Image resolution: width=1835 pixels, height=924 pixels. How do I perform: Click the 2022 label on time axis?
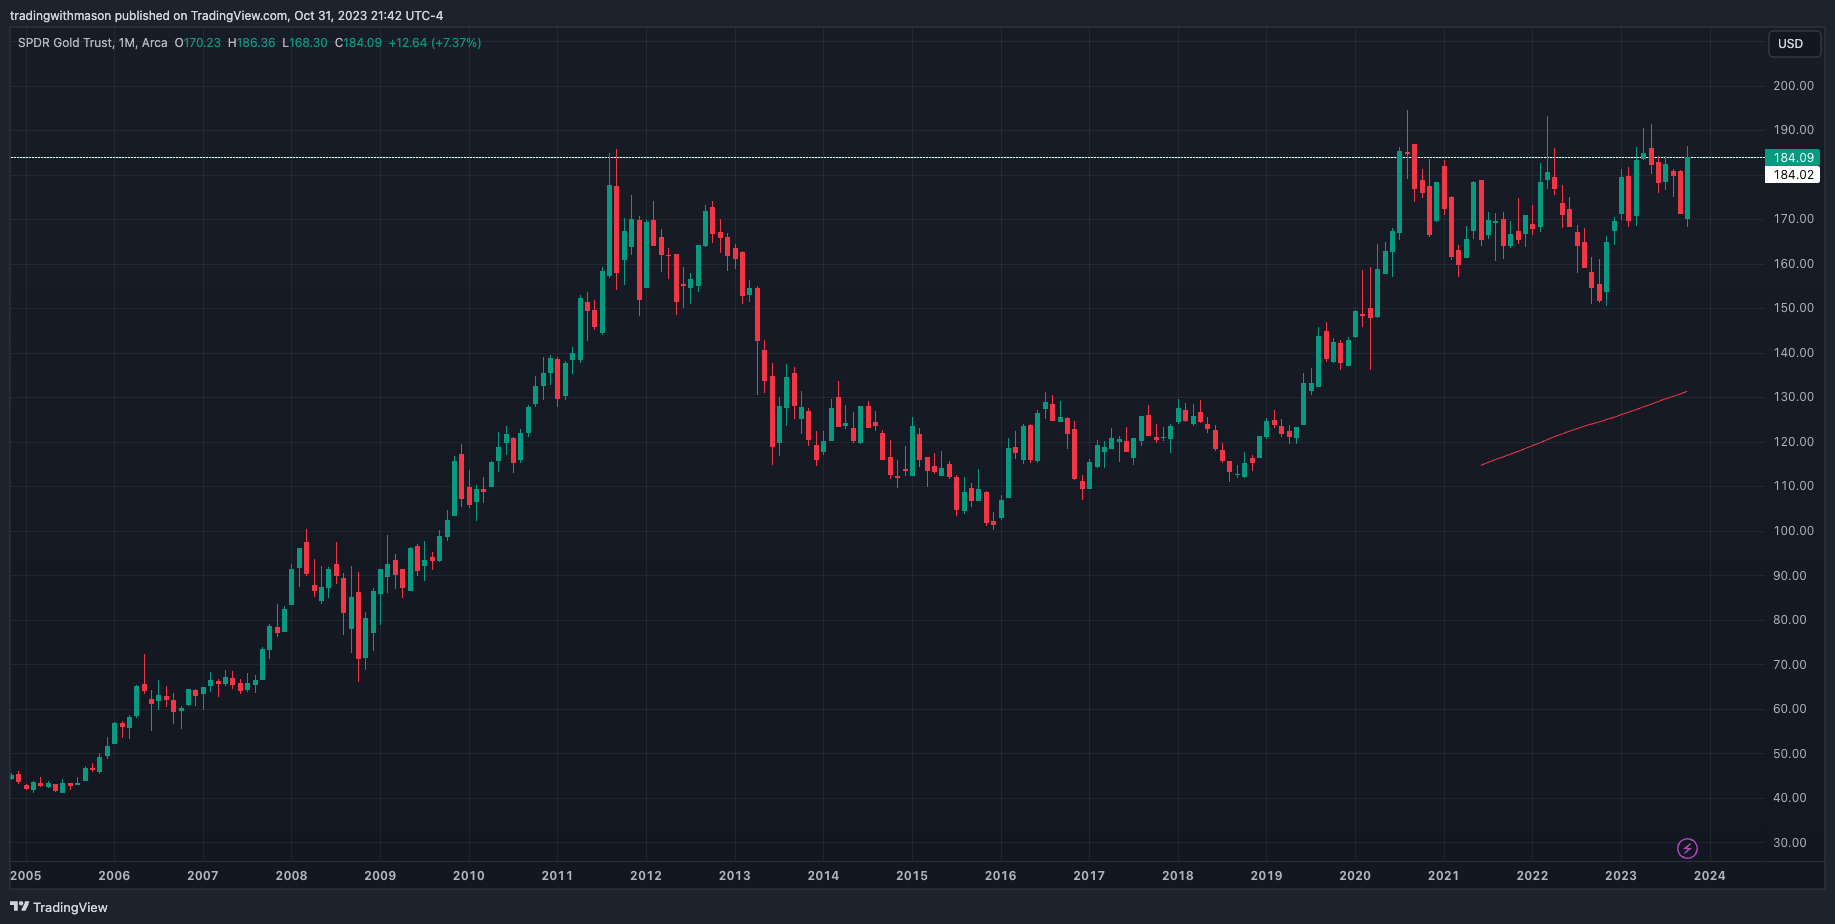point(1532,876)
